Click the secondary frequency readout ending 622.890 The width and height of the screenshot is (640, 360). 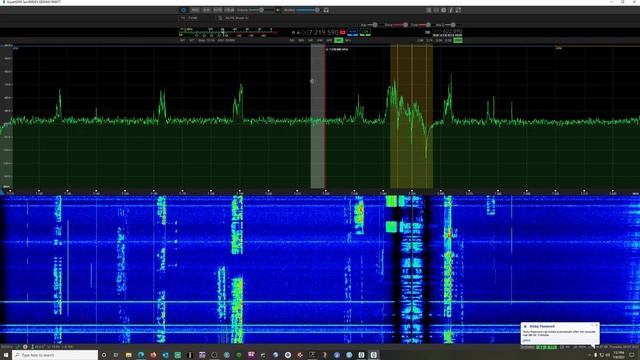pos(447,31)
